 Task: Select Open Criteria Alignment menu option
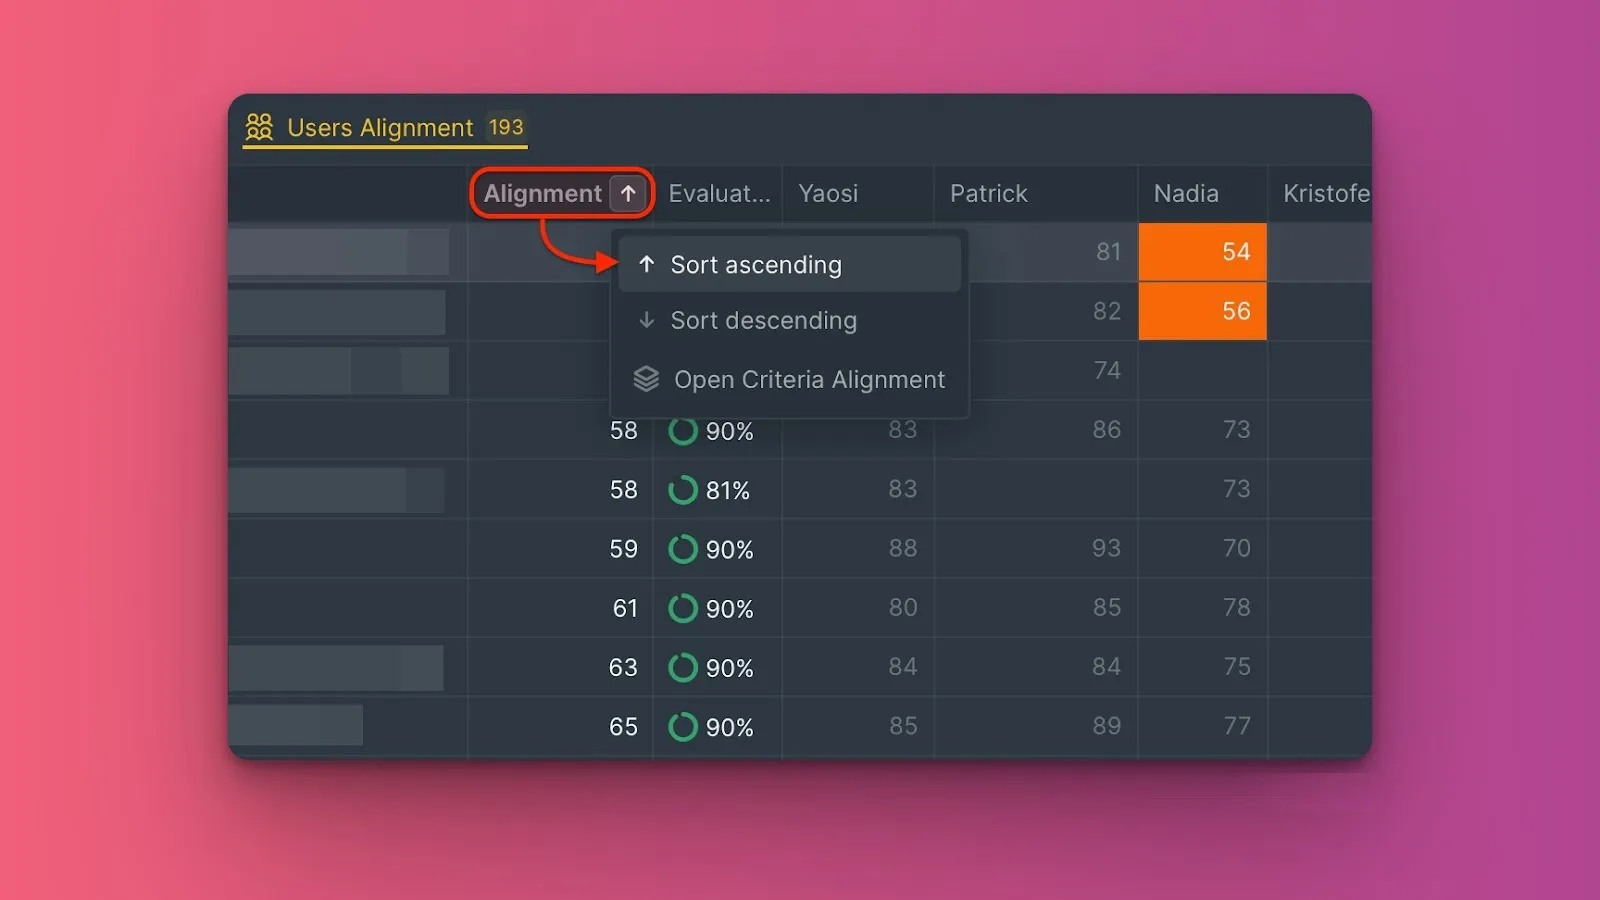809,380
